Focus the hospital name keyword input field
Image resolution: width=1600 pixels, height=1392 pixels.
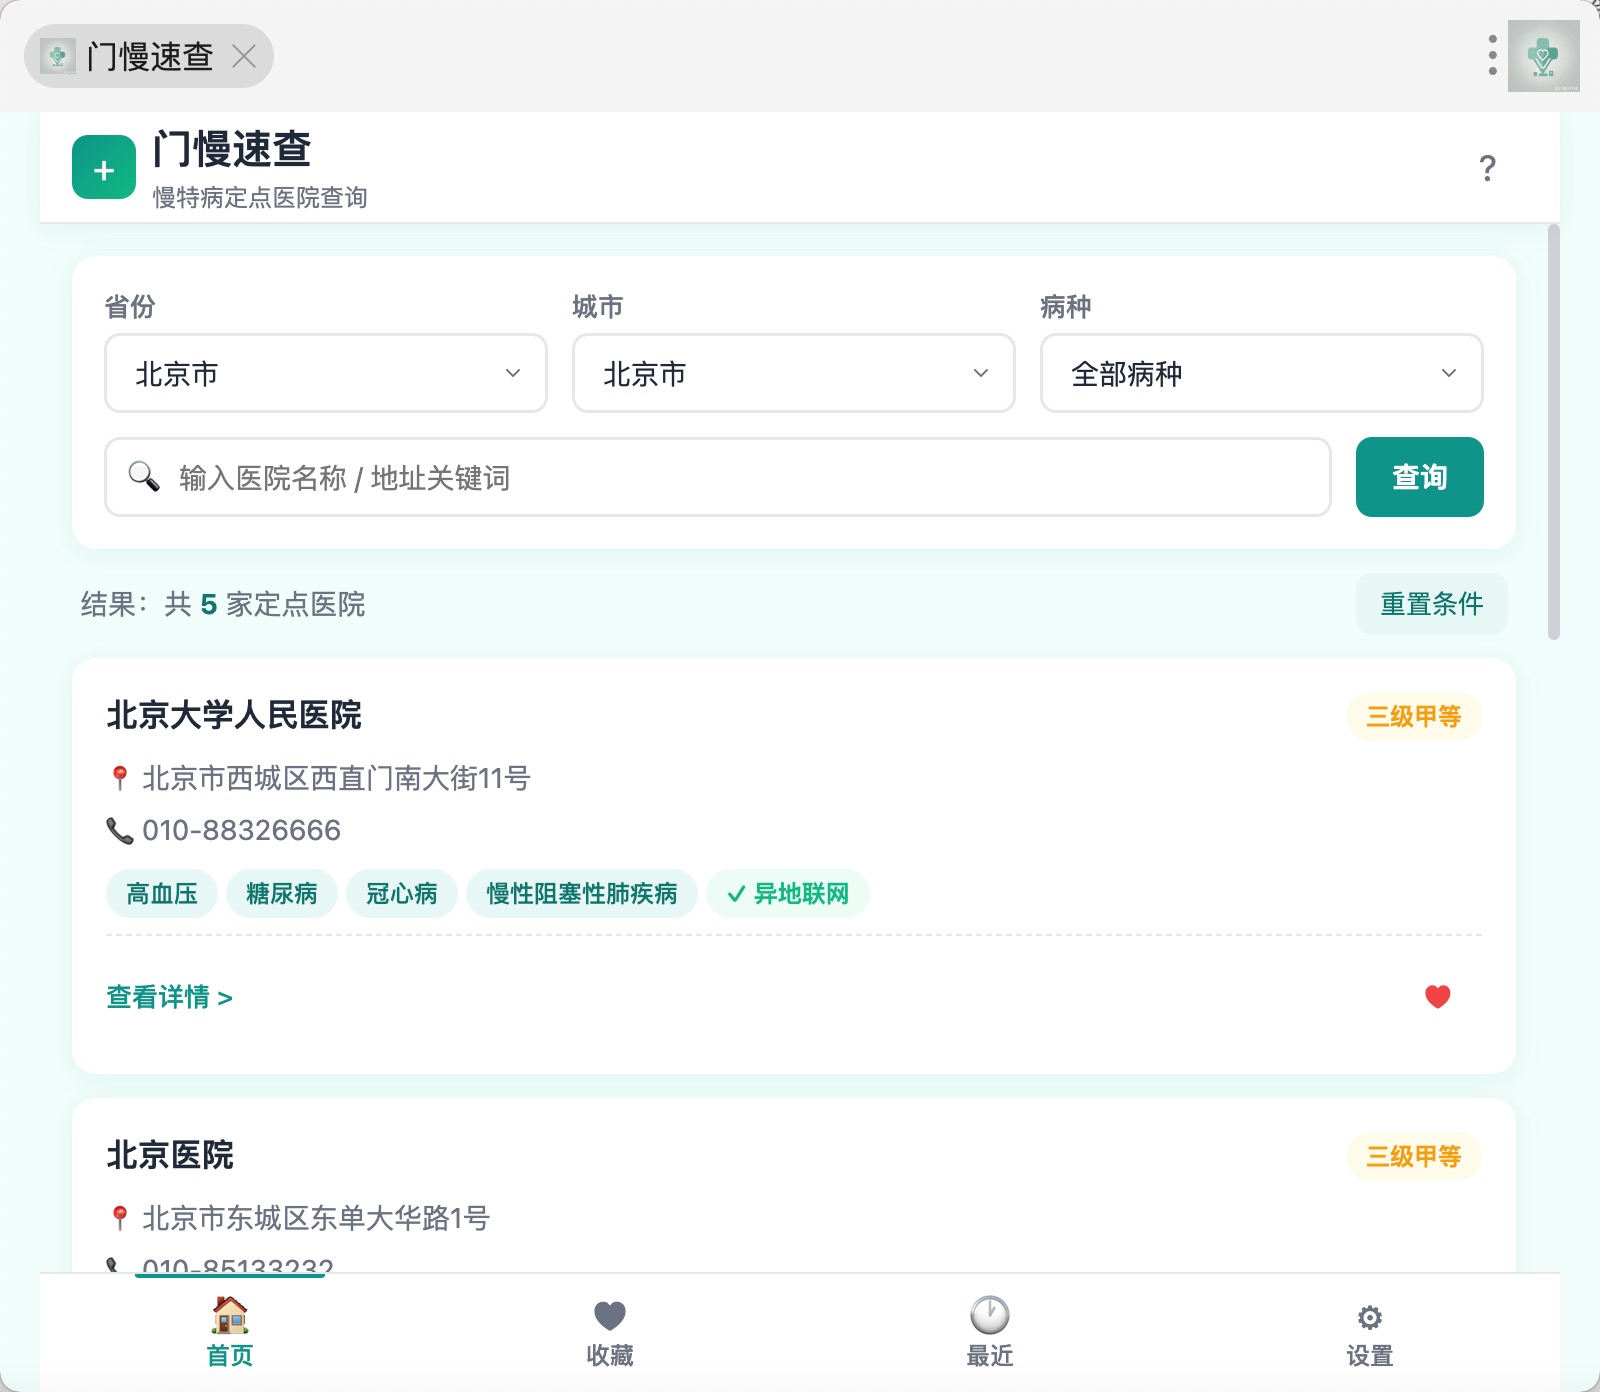click(718, 477)
